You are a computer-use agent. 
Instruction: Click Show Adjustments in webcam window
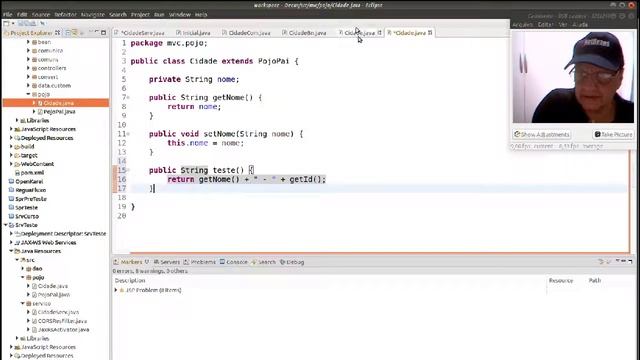(x=542, y=134)
